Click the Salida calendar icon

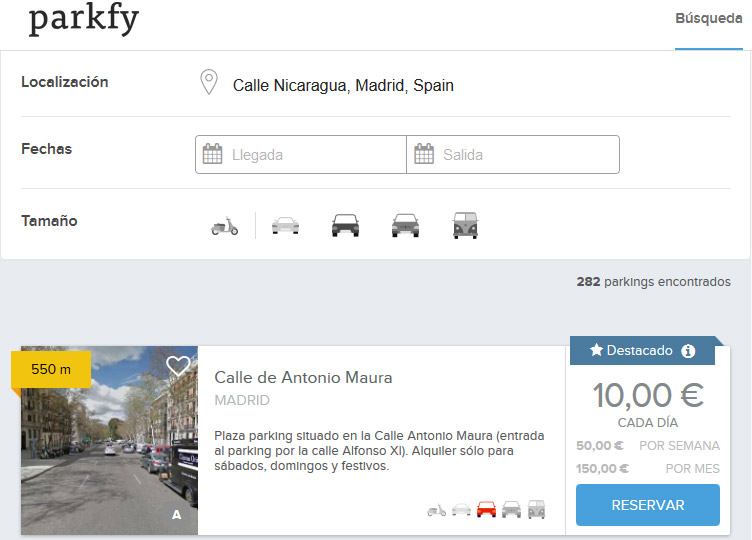click(424, 154)
